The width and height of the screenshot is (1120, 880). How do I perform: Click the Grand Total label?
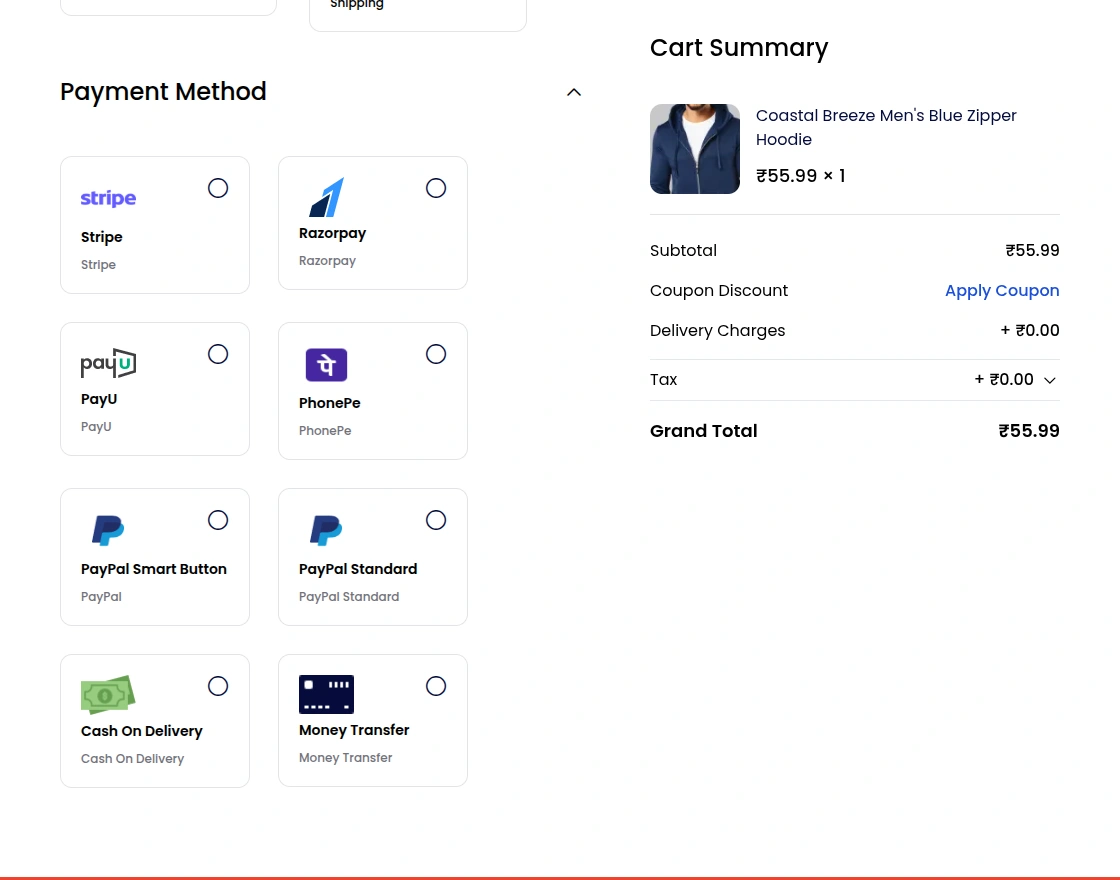(704, 431)
